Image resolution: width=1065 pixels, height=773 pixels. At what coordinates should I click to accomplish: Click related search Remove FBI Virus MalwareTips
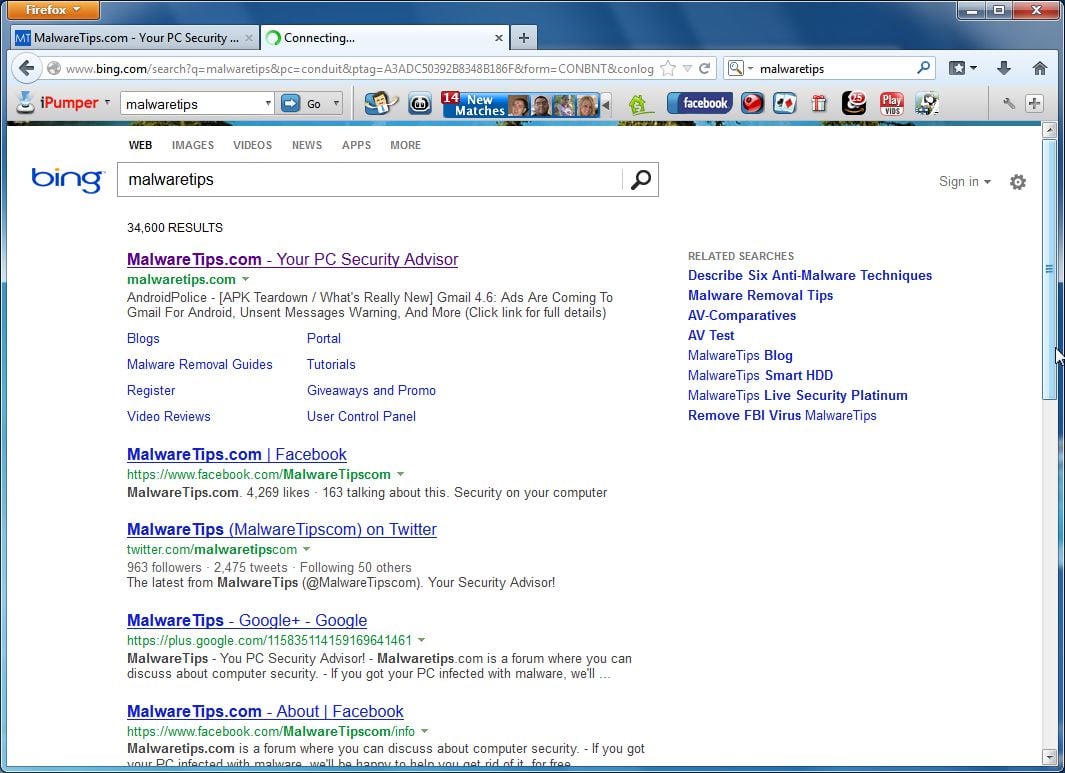click(782, 416)
